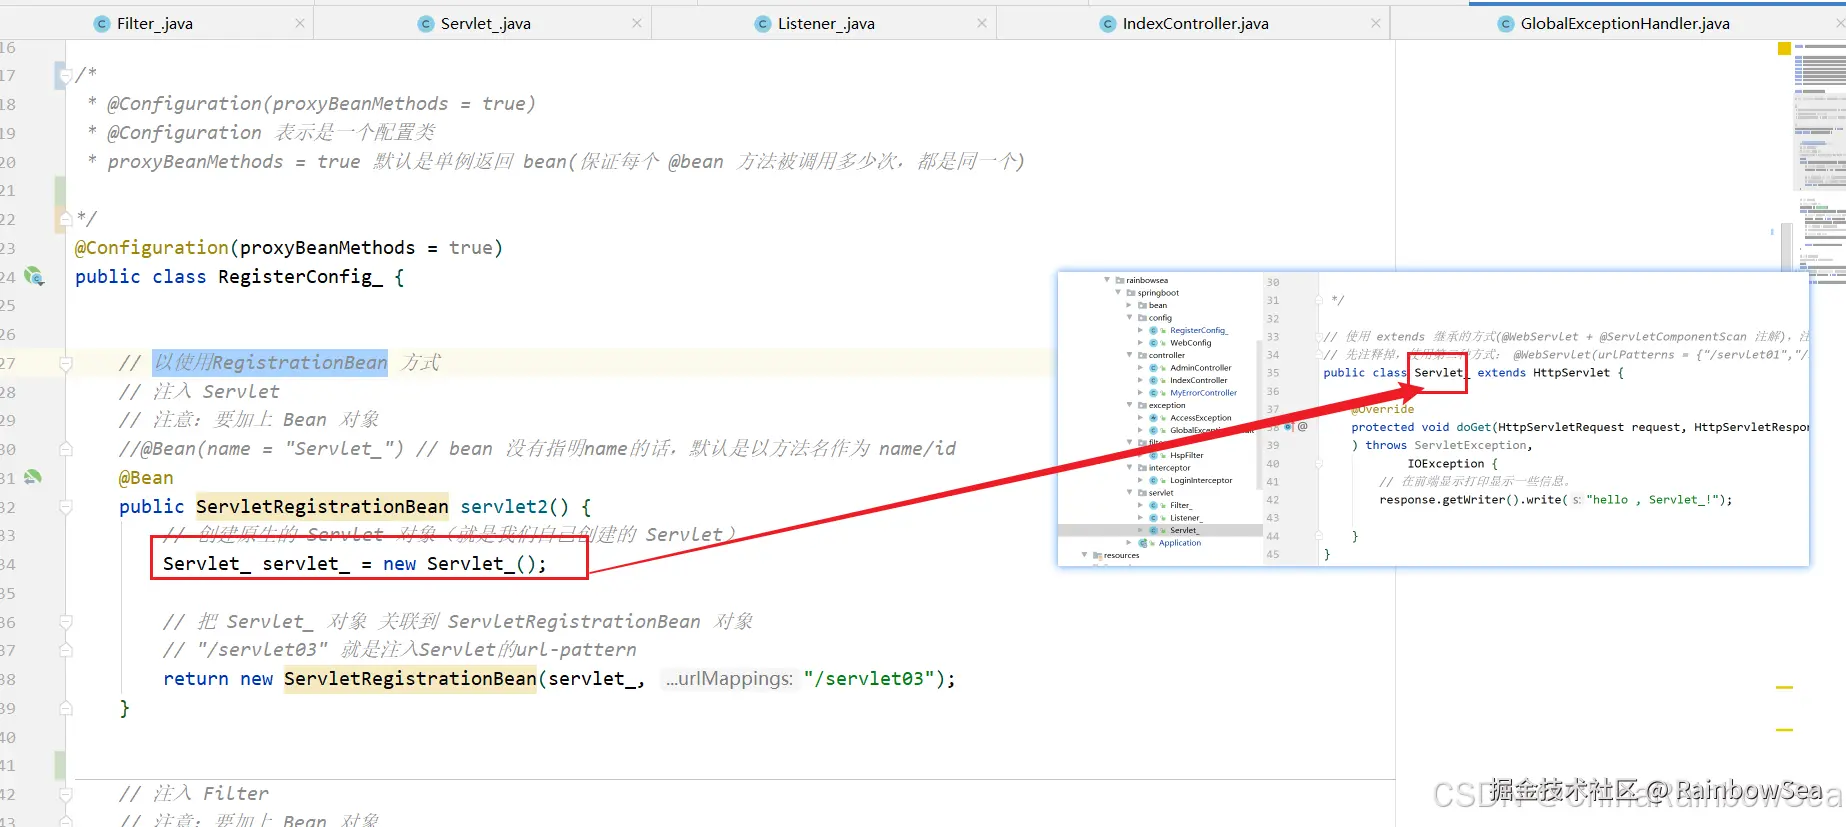Collapse the block comment fold marker at /*
The width and height of the screenshot is (1846, 827).
click(66, 75)
